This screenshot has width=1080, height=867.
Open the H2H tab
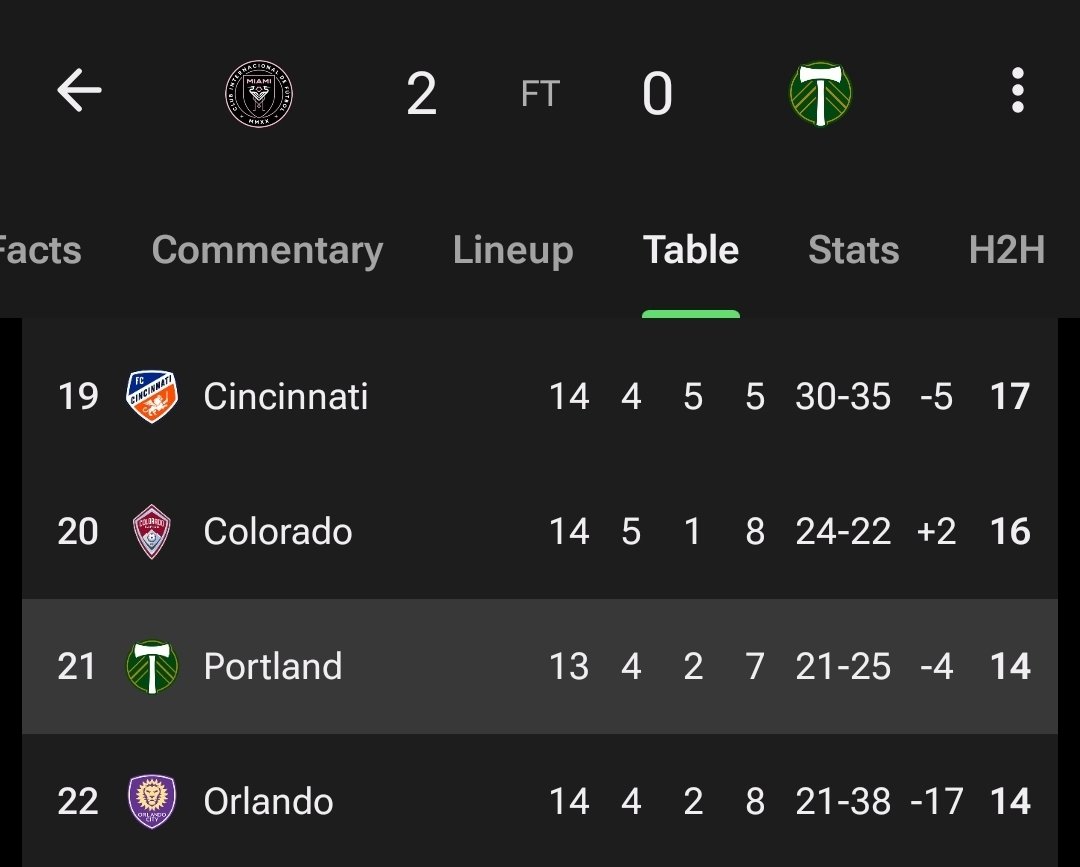(x=1007, y=249)
